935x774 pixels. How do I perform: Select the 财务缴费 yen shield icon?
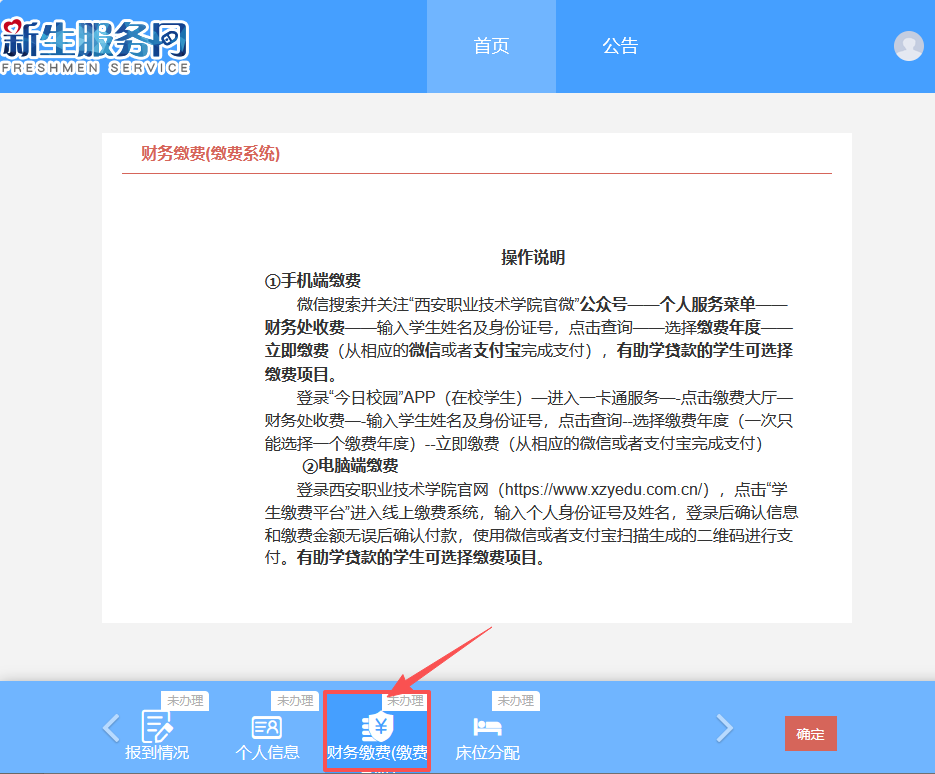(x=377, y=727)
